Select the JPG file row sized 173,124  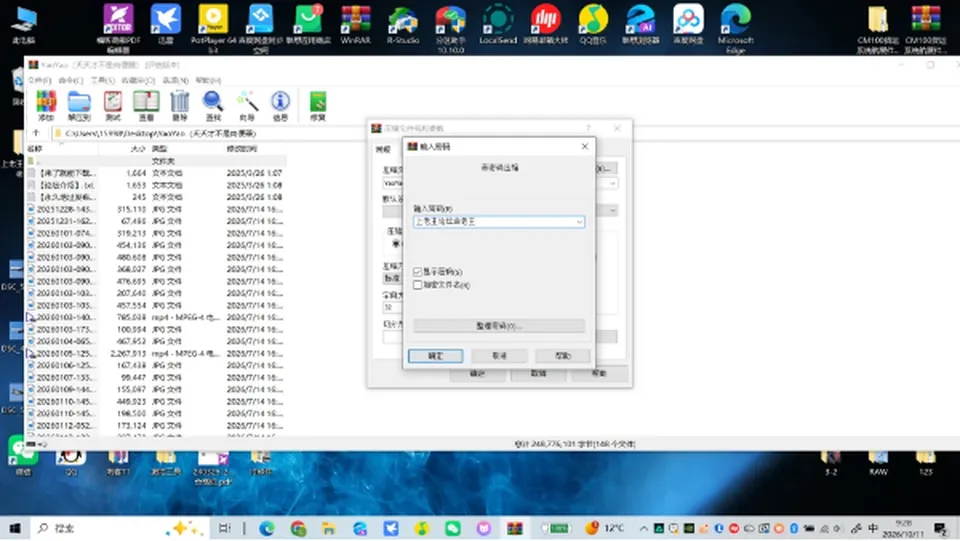(156, 425)
